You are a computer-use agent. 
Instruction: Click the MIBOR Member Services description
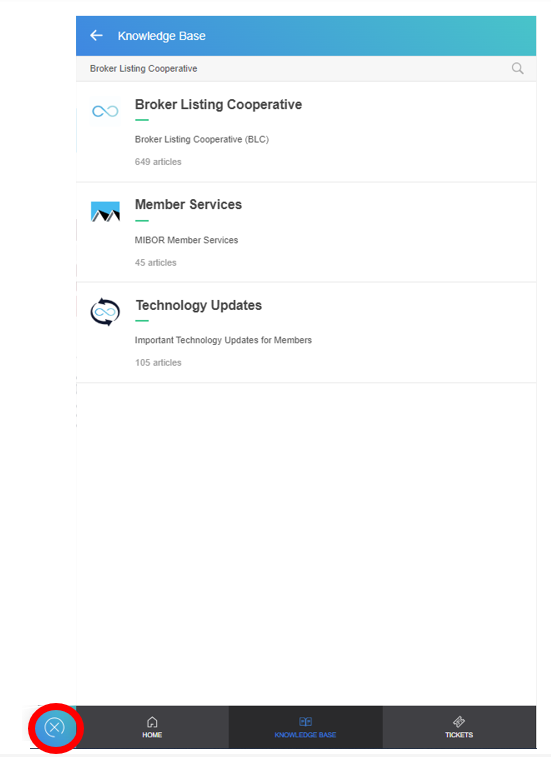pos(186,240)
